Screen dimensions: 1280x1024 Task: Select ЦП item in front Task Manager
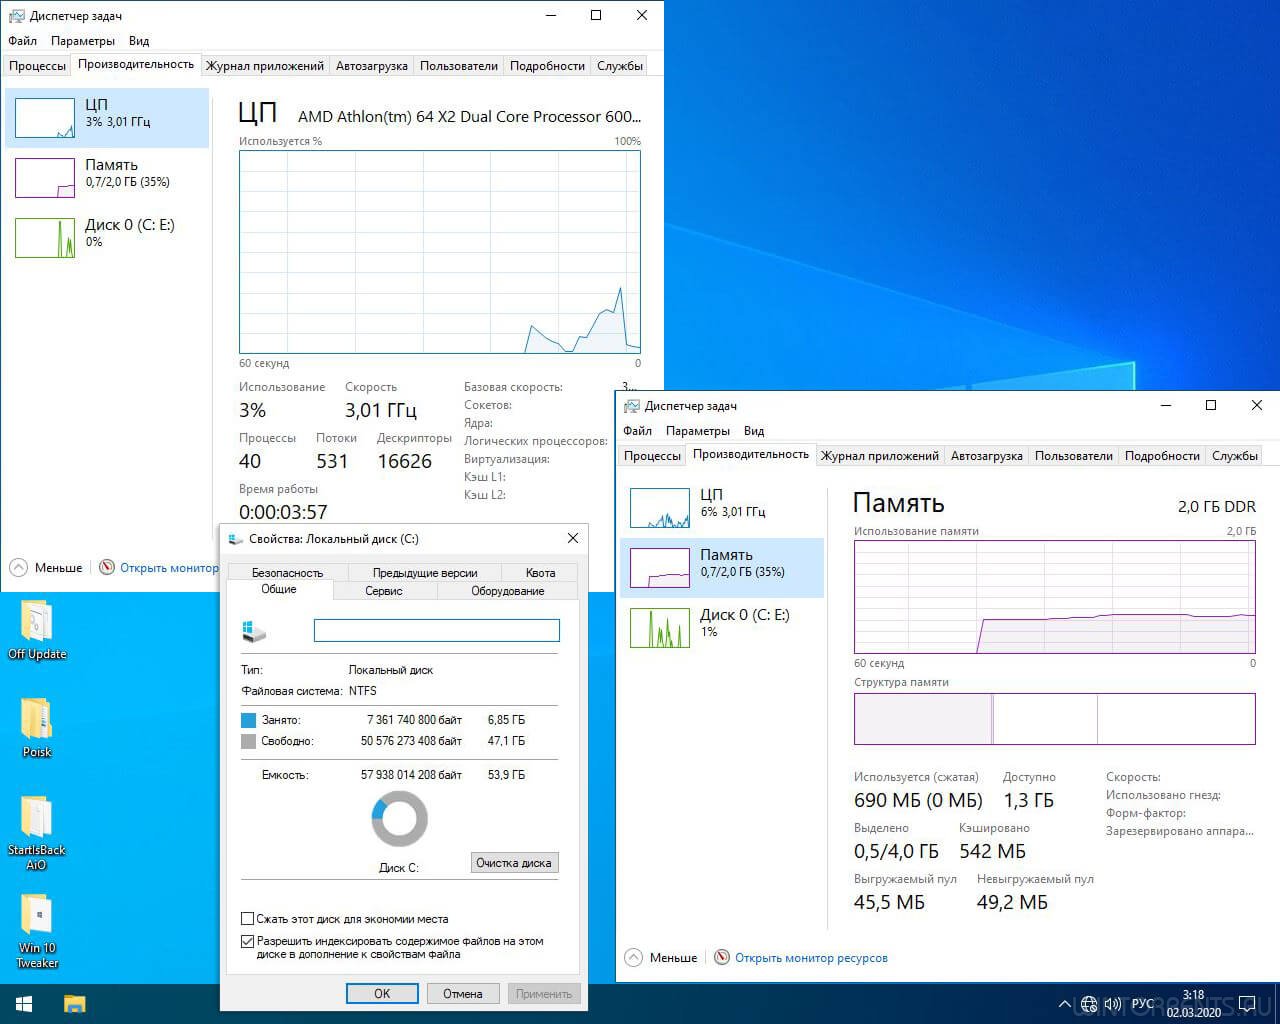[722, 508]
